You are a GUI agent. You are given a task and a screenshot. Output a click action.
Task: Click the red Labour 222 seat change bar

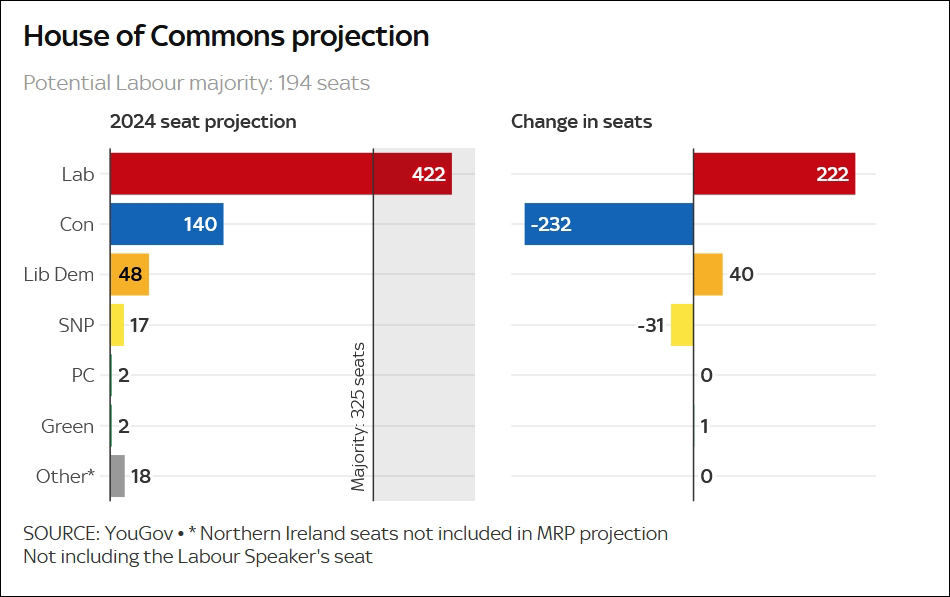[773, 174]
